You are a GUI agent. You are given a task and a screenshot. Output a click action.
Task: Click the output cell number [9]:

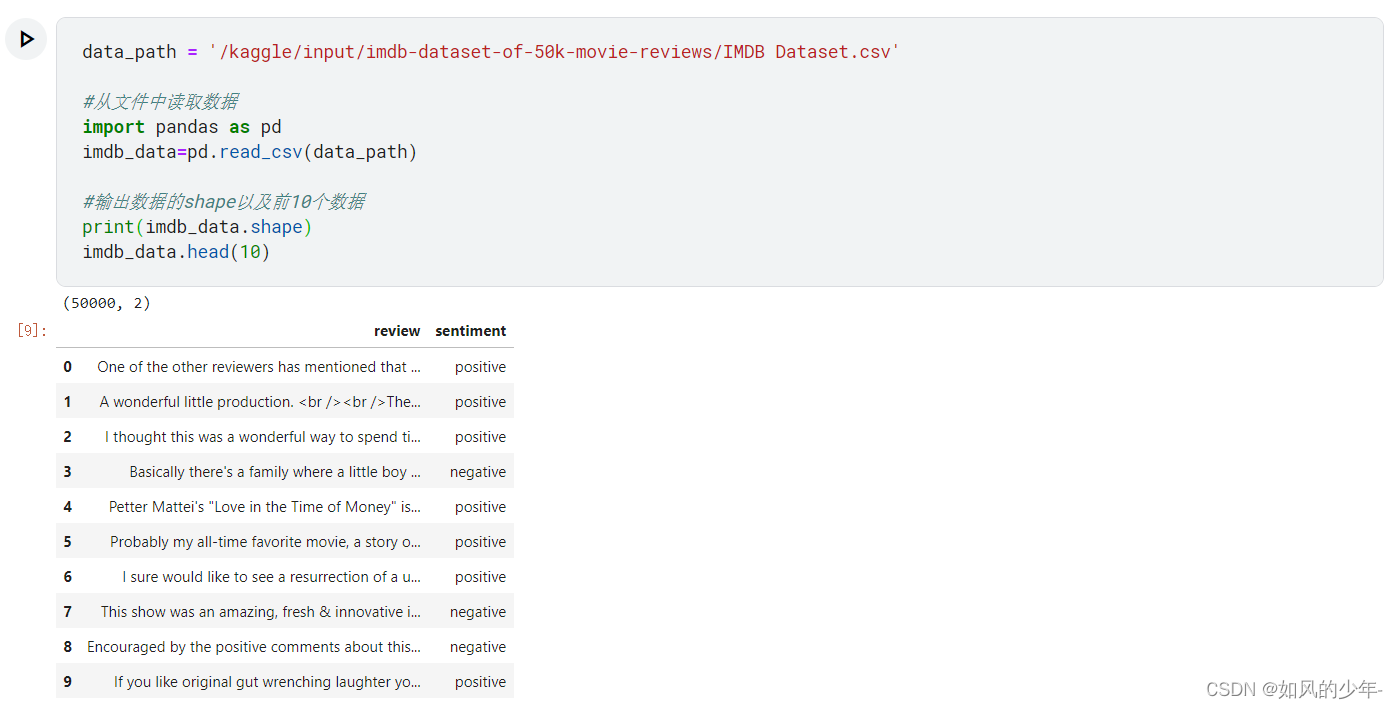[32, 330]
